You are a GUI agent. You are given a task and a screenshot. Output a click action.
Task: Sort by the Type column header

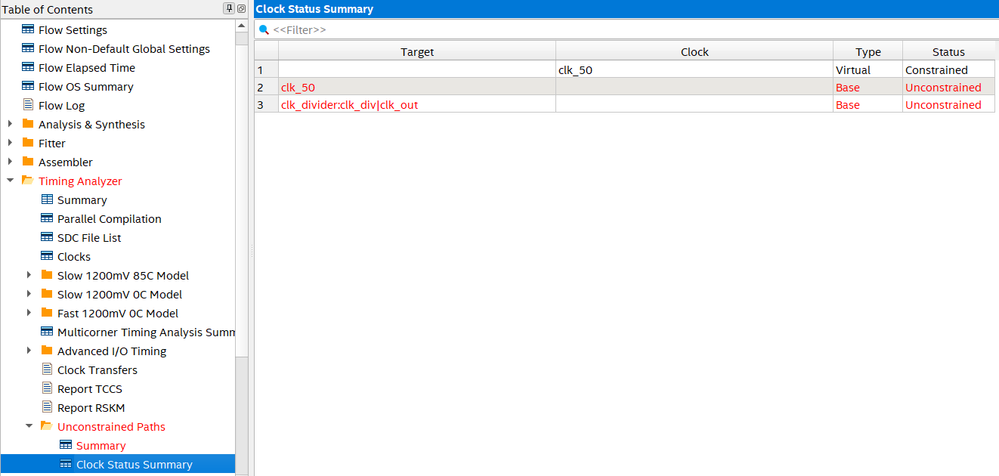(x=868, y=52)
